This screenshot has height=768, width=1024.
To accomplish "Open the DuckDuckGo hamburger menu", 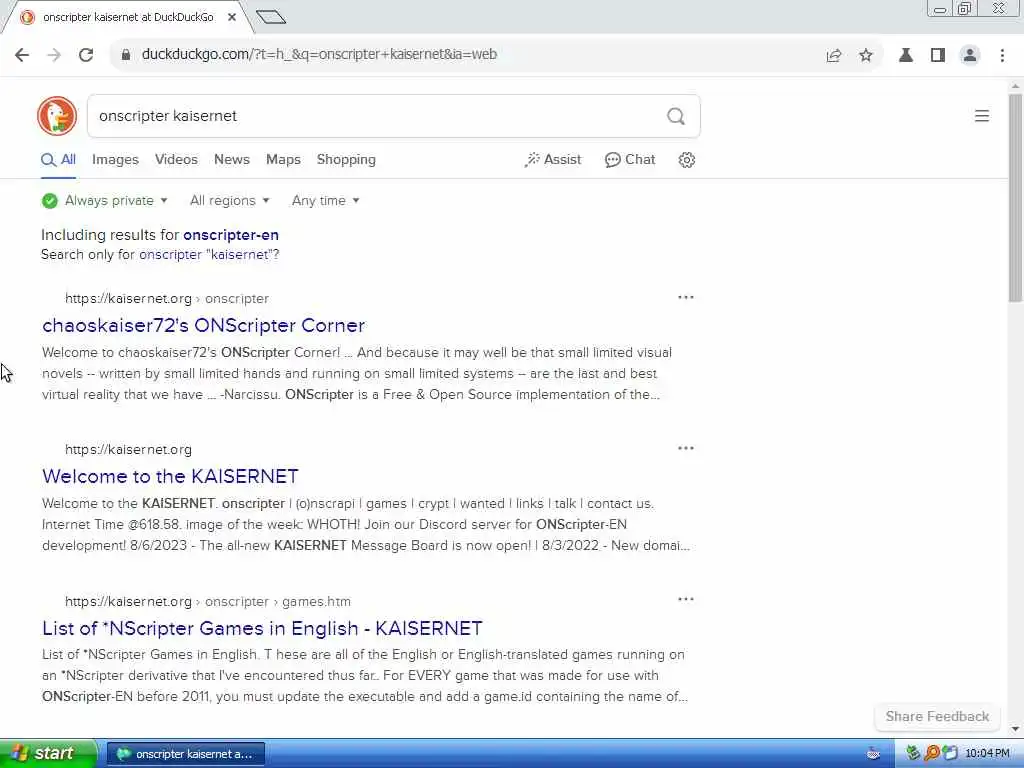I will 982,116.
